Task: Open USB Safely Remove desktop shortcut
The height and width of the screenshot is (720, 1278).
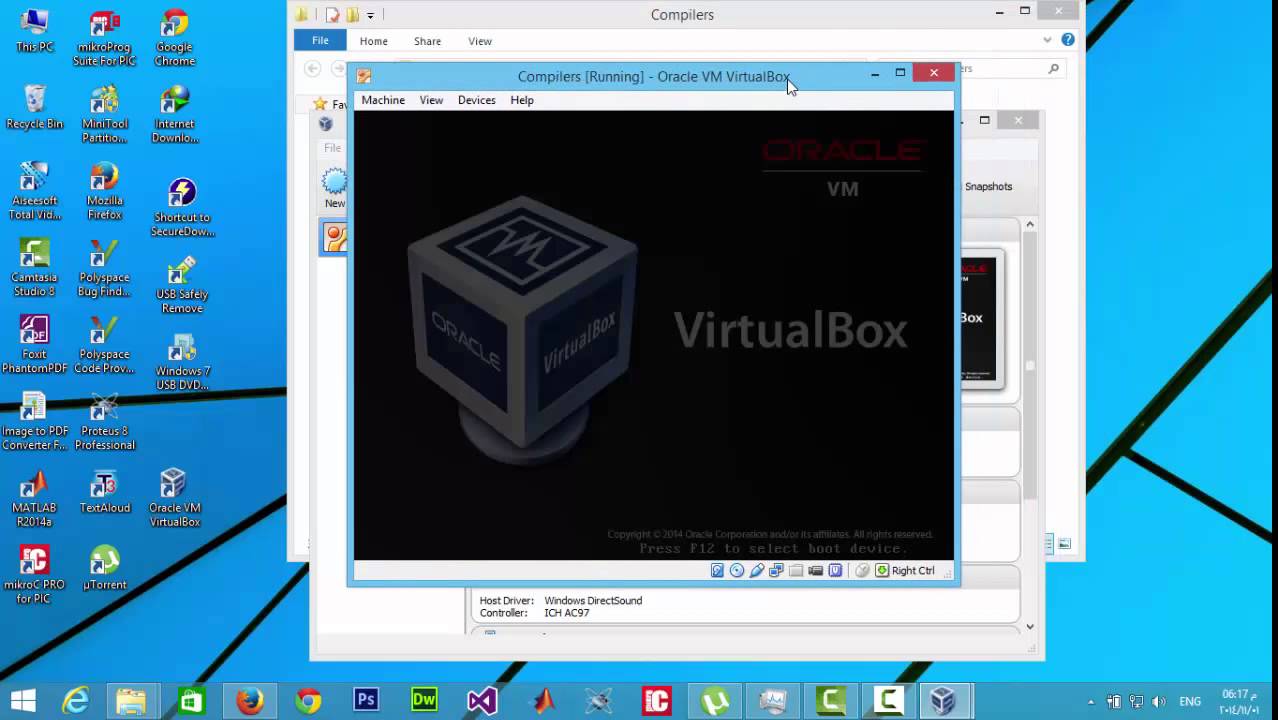Action: 182,285
